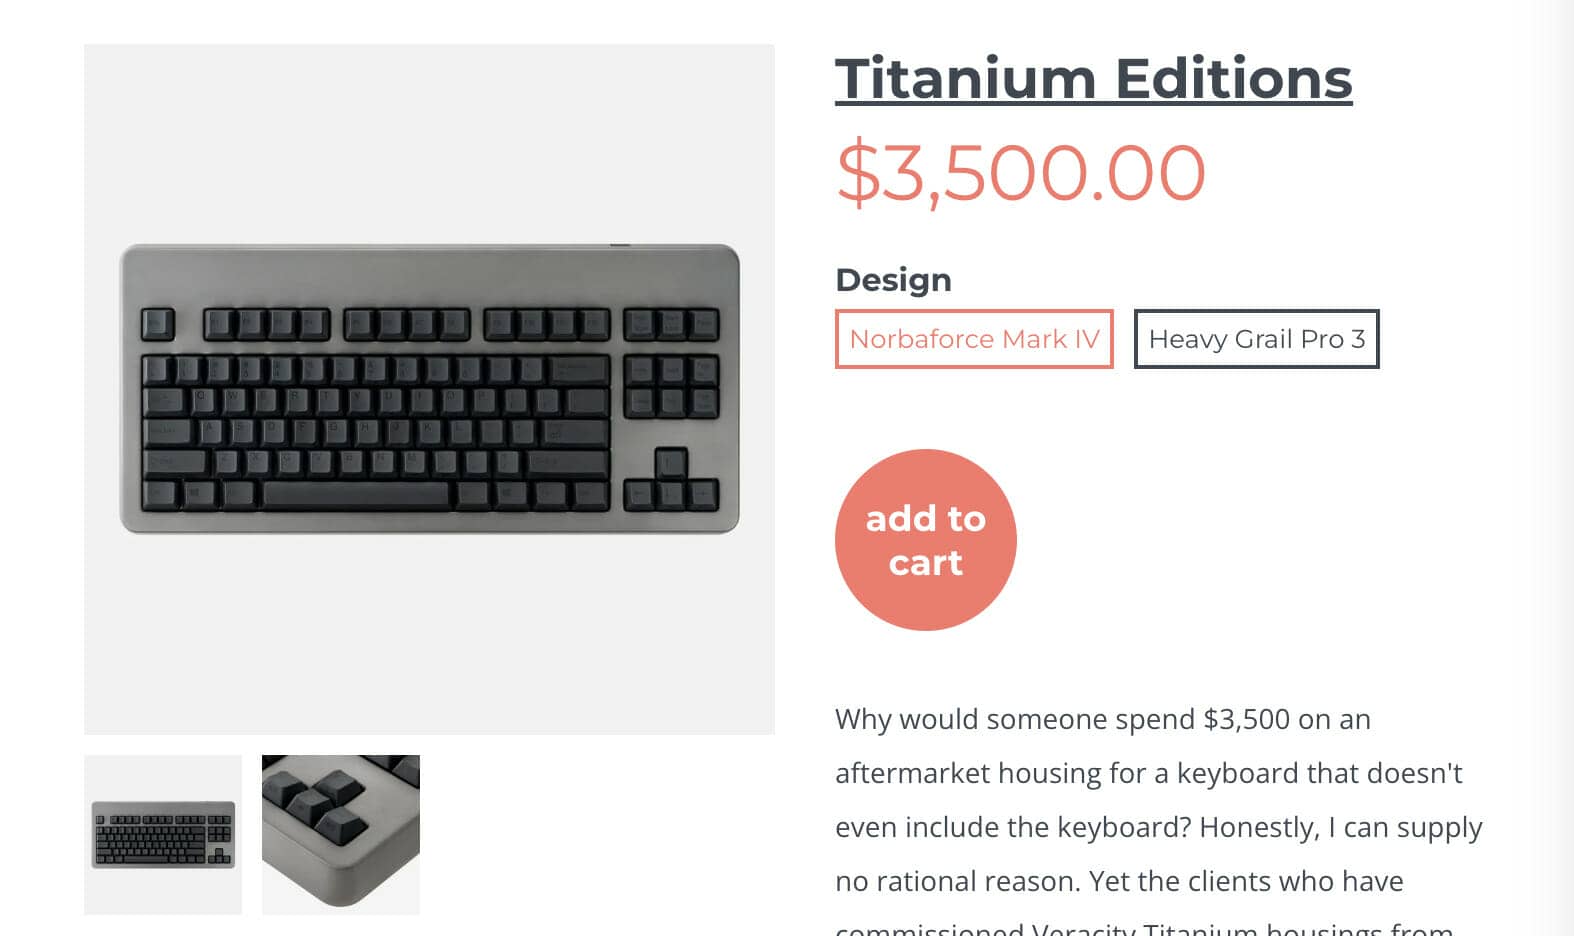Click the "no rational reason" description line
Image resolution: width=1574 pixels, height=936 pixels.
point(1119,881)
